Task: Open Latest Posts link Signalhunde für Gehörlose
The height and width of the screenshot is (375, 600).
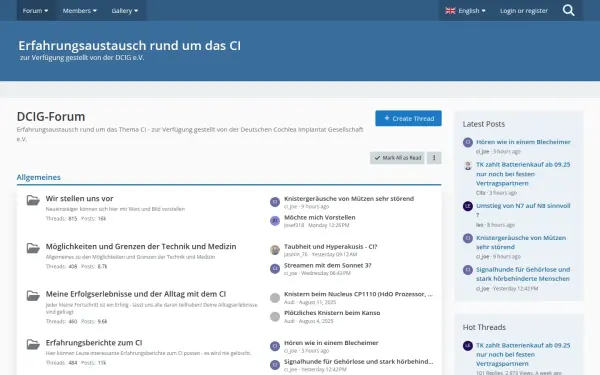Action: (523, 274)
